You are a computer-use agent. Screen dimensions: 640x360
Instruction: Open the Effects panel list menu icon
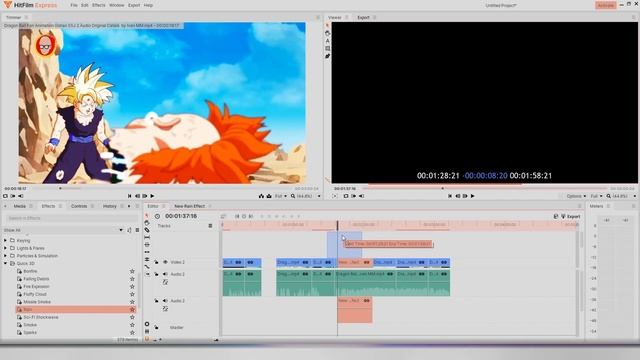pos(137,230)
